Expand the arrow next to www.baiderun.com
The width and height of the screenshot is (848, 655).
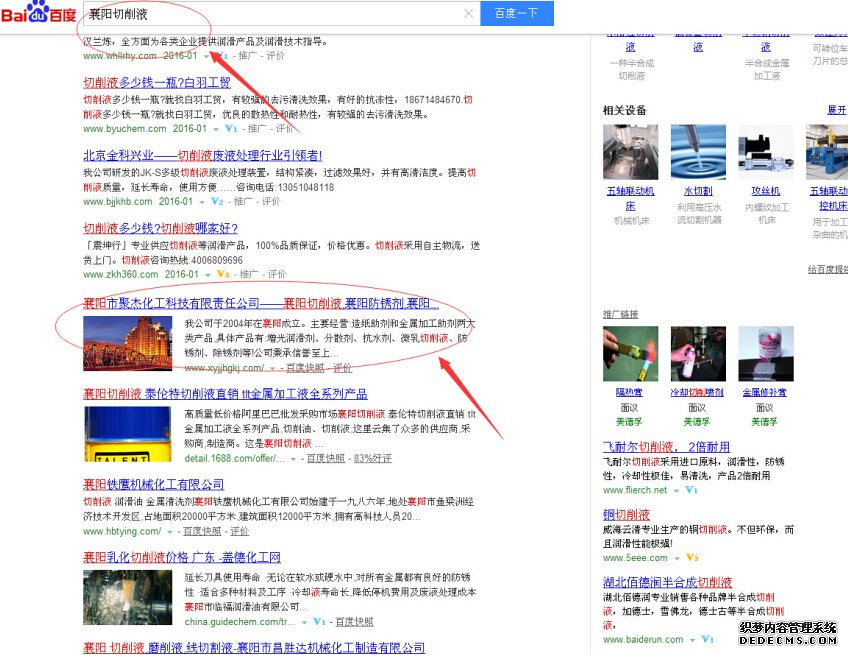(x=692, y=640)
